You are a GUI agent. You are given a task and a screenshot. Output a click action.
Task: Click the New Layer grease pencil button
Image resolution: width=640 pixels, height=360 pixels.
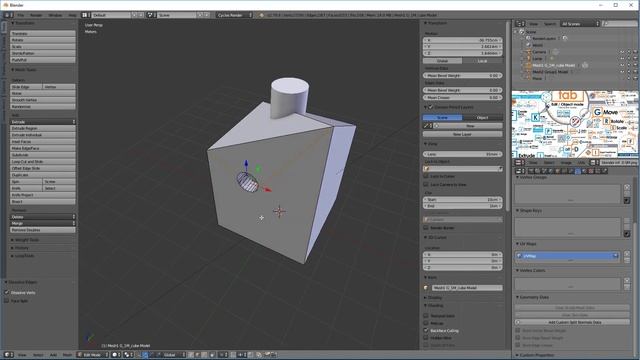[462, 134]
